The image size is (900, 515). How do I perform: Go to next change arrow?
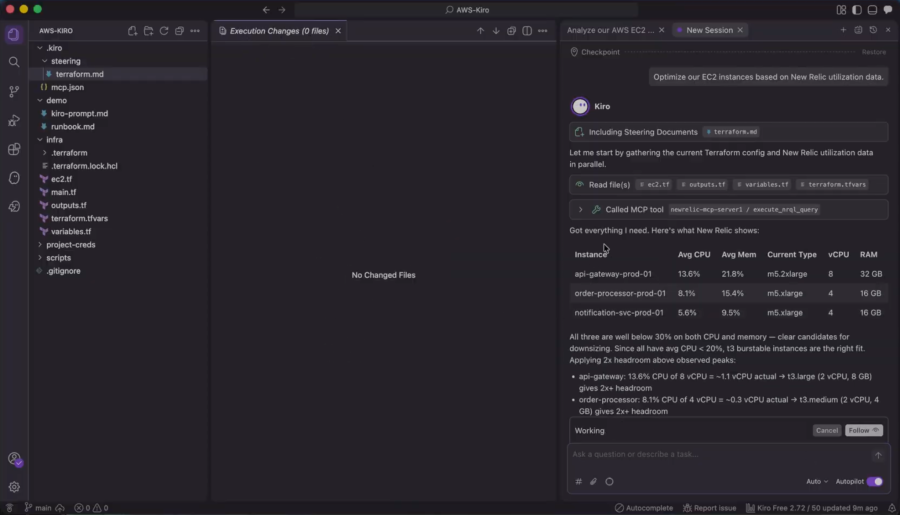(496, 31)
